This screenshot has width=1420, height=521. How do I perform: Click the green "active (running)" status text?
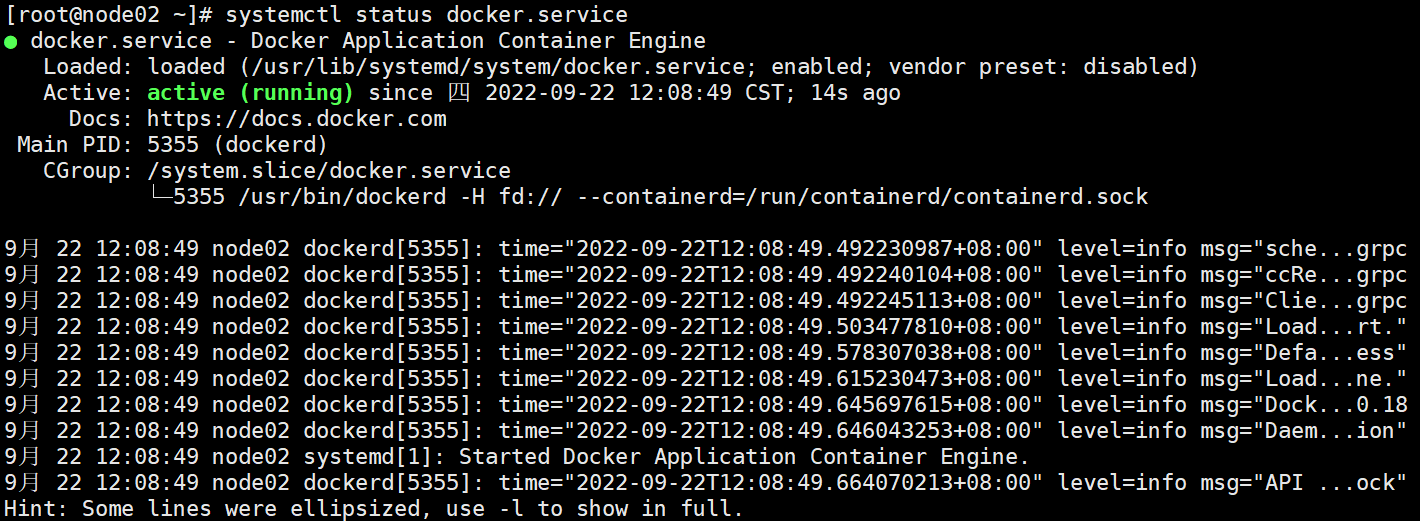pyautogui.click(x=250, y=93)
